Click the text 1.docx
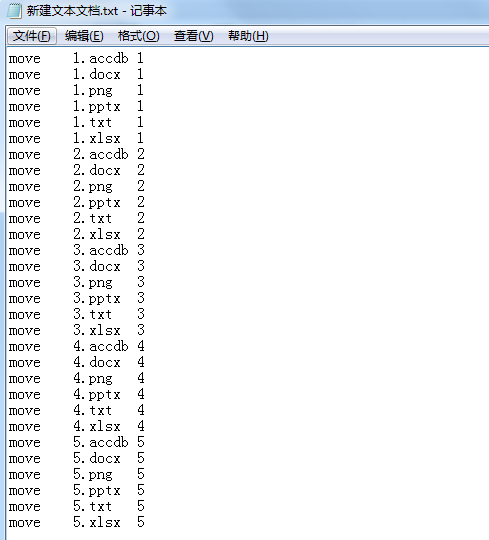The image size is (489, 540). [97, 74]
